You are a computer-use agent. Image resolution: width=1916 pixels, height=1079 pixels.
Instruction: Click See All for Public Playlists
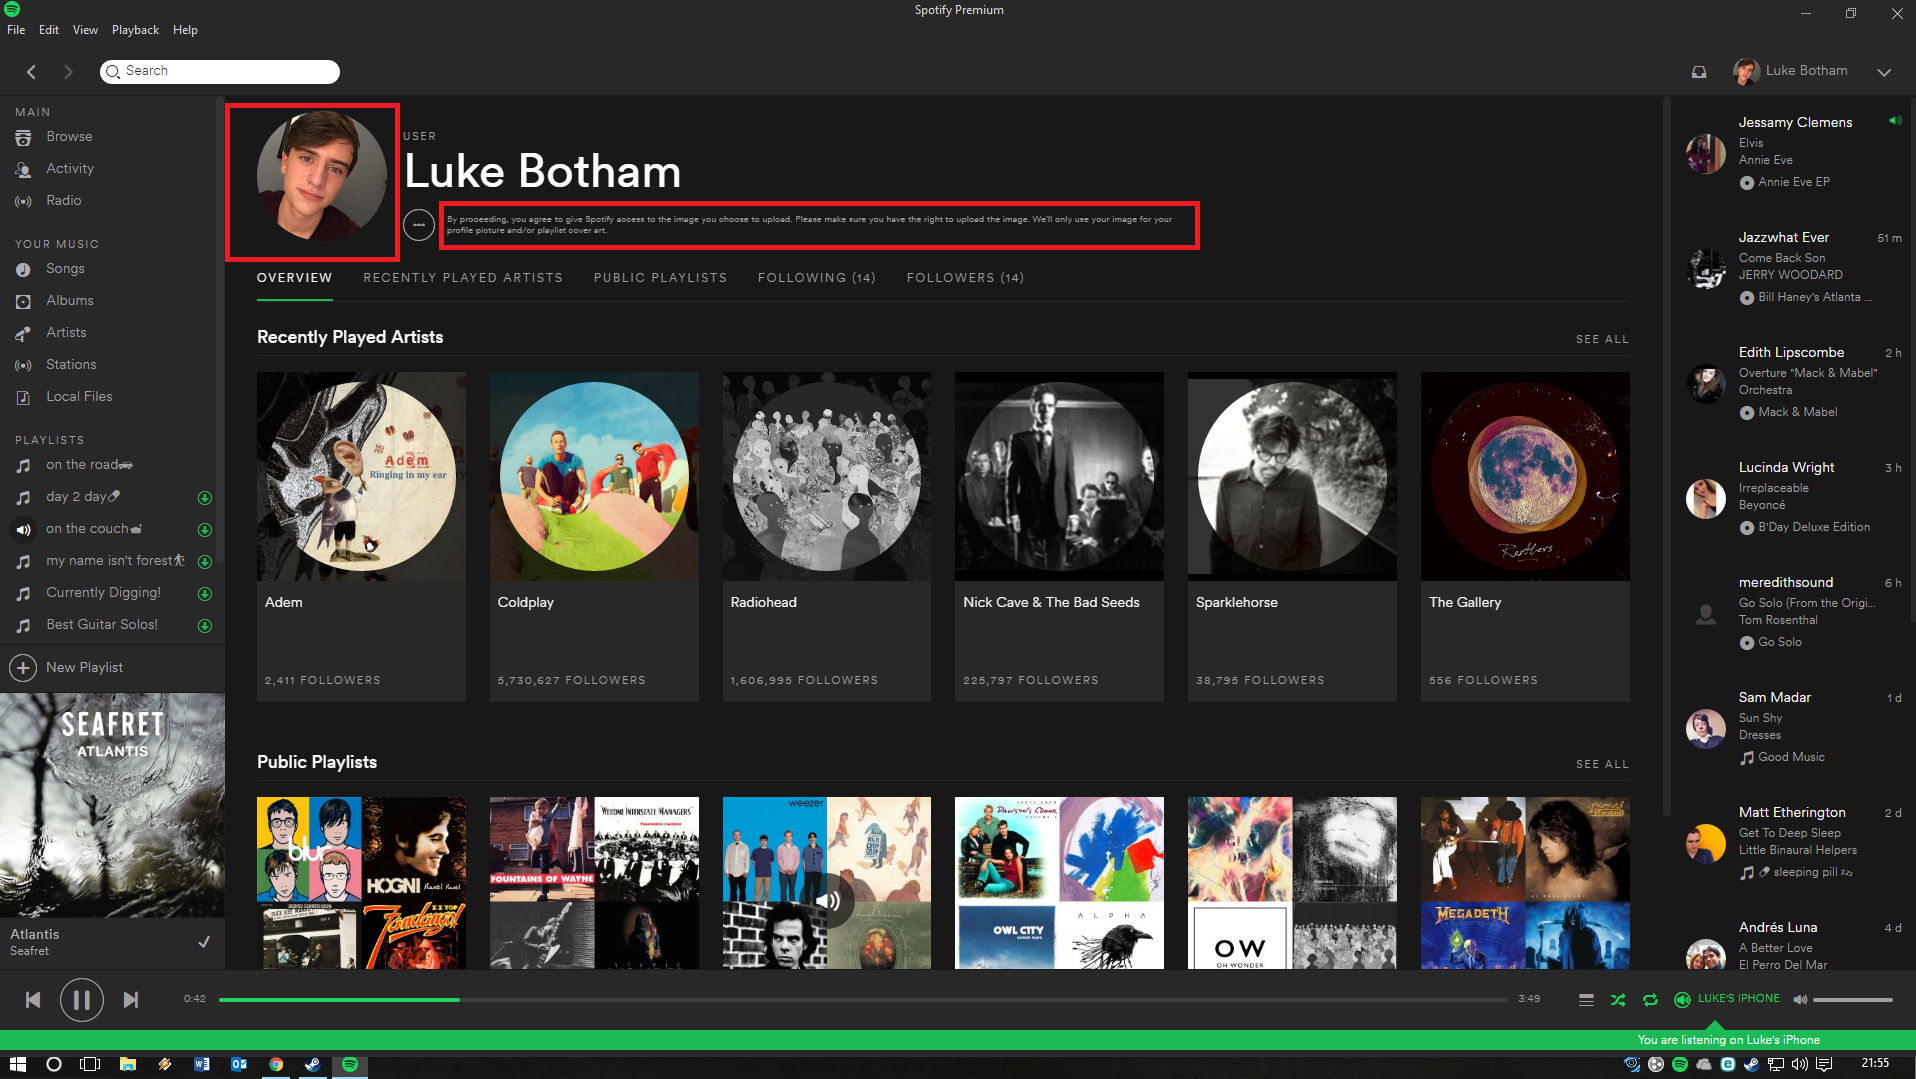(1602, 764)
